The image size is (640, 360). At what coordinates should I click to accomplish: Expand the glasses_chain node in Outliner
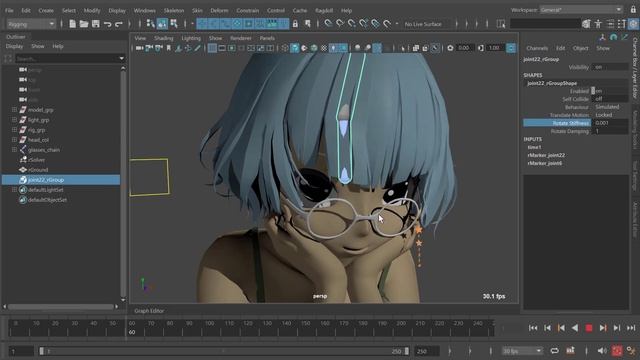click(14, 150)
